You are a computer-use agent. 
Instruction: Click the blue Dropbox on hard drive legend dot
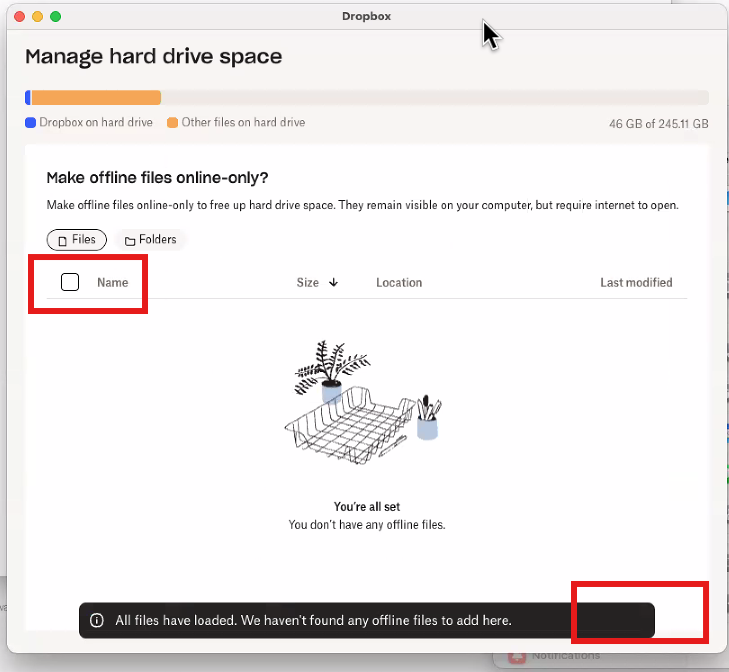30,123
